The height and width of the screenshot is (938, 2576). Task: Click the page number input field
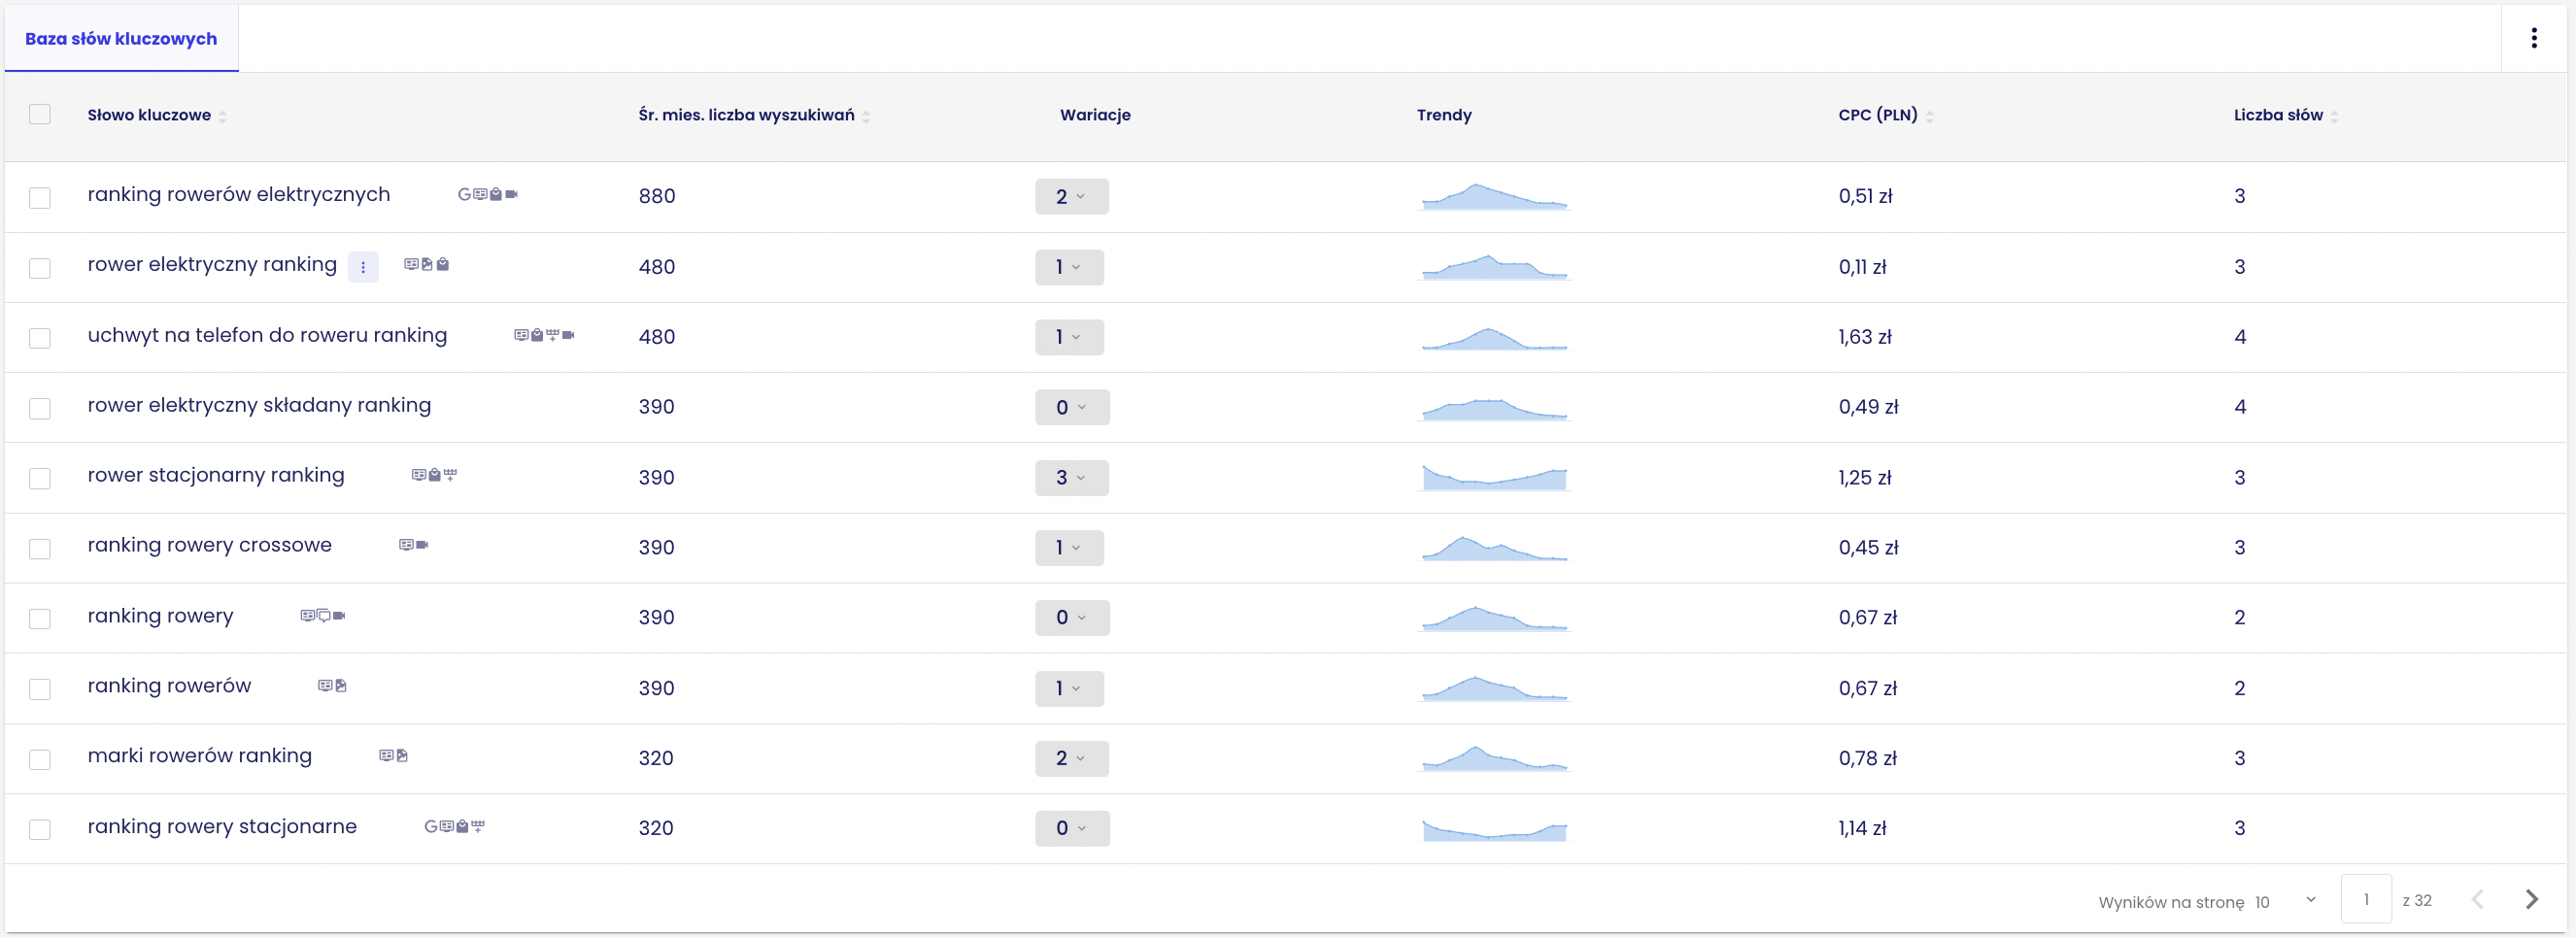tap(2365, 899)
